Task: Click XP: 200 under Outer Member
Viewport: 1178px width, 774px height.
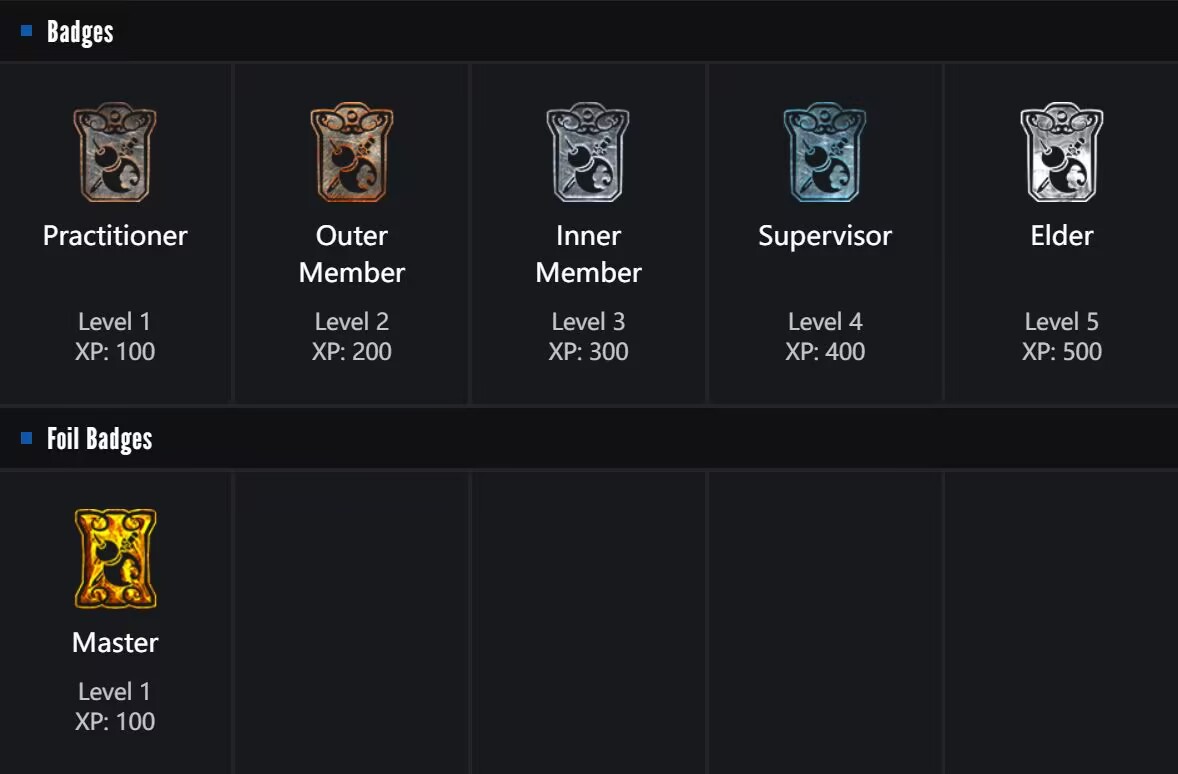Action: [x=352, y=352]
